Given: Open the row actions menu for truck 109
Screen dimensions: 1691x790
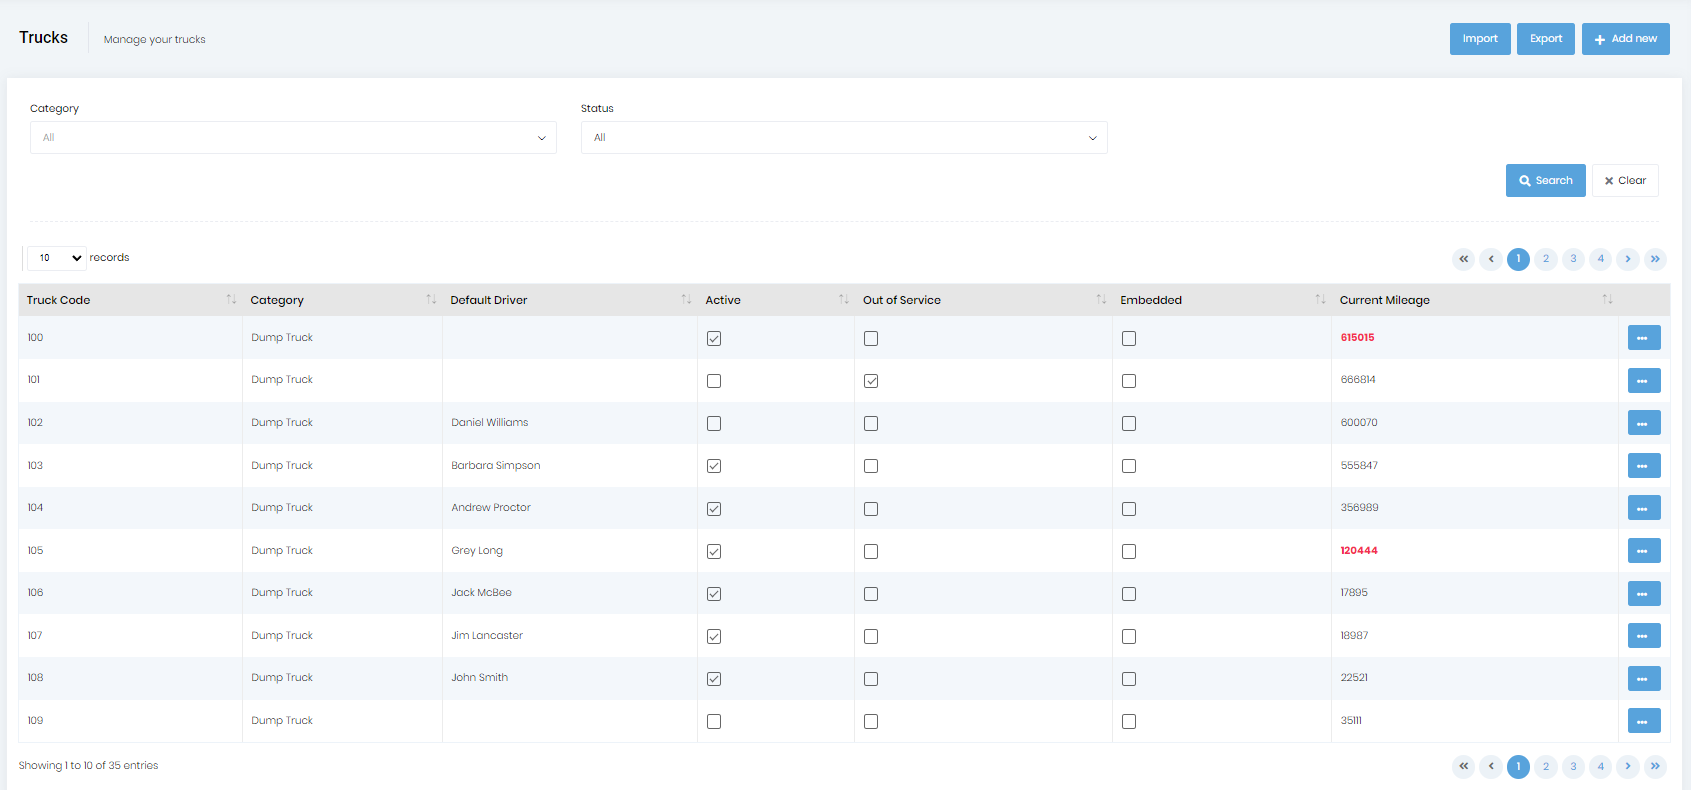Looking at the screenshot, I should [x=1643, y=721].
